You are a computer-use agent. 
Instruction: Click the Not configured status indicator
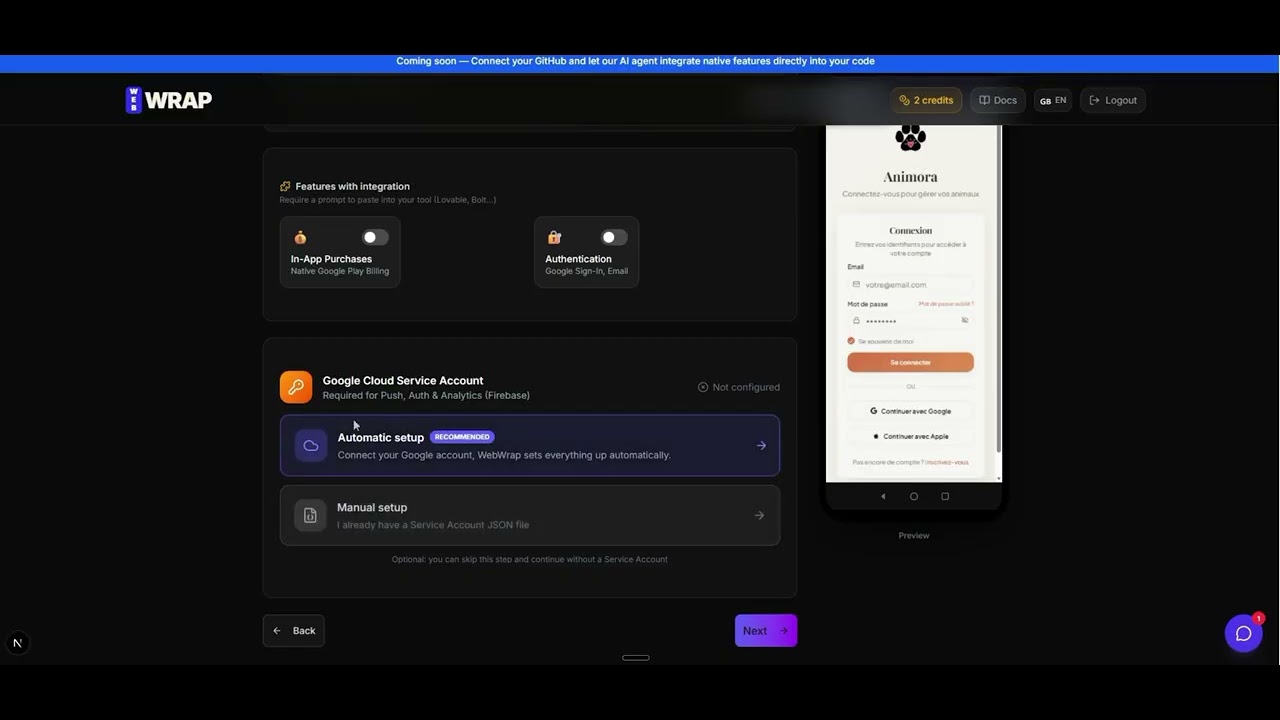coord(739,387)
